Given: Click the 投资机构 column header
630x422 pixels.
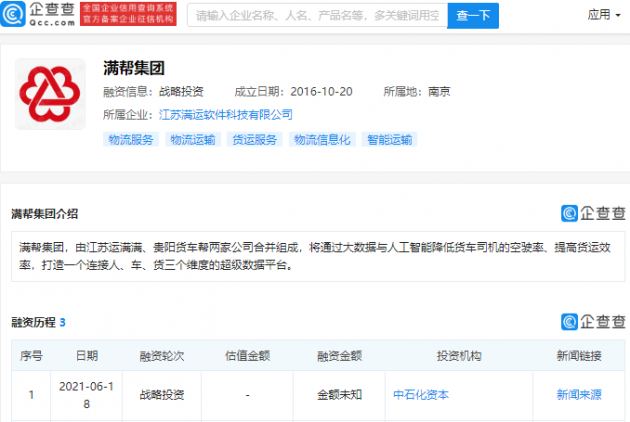Looking at the screenshot, I should pos(459,356).
